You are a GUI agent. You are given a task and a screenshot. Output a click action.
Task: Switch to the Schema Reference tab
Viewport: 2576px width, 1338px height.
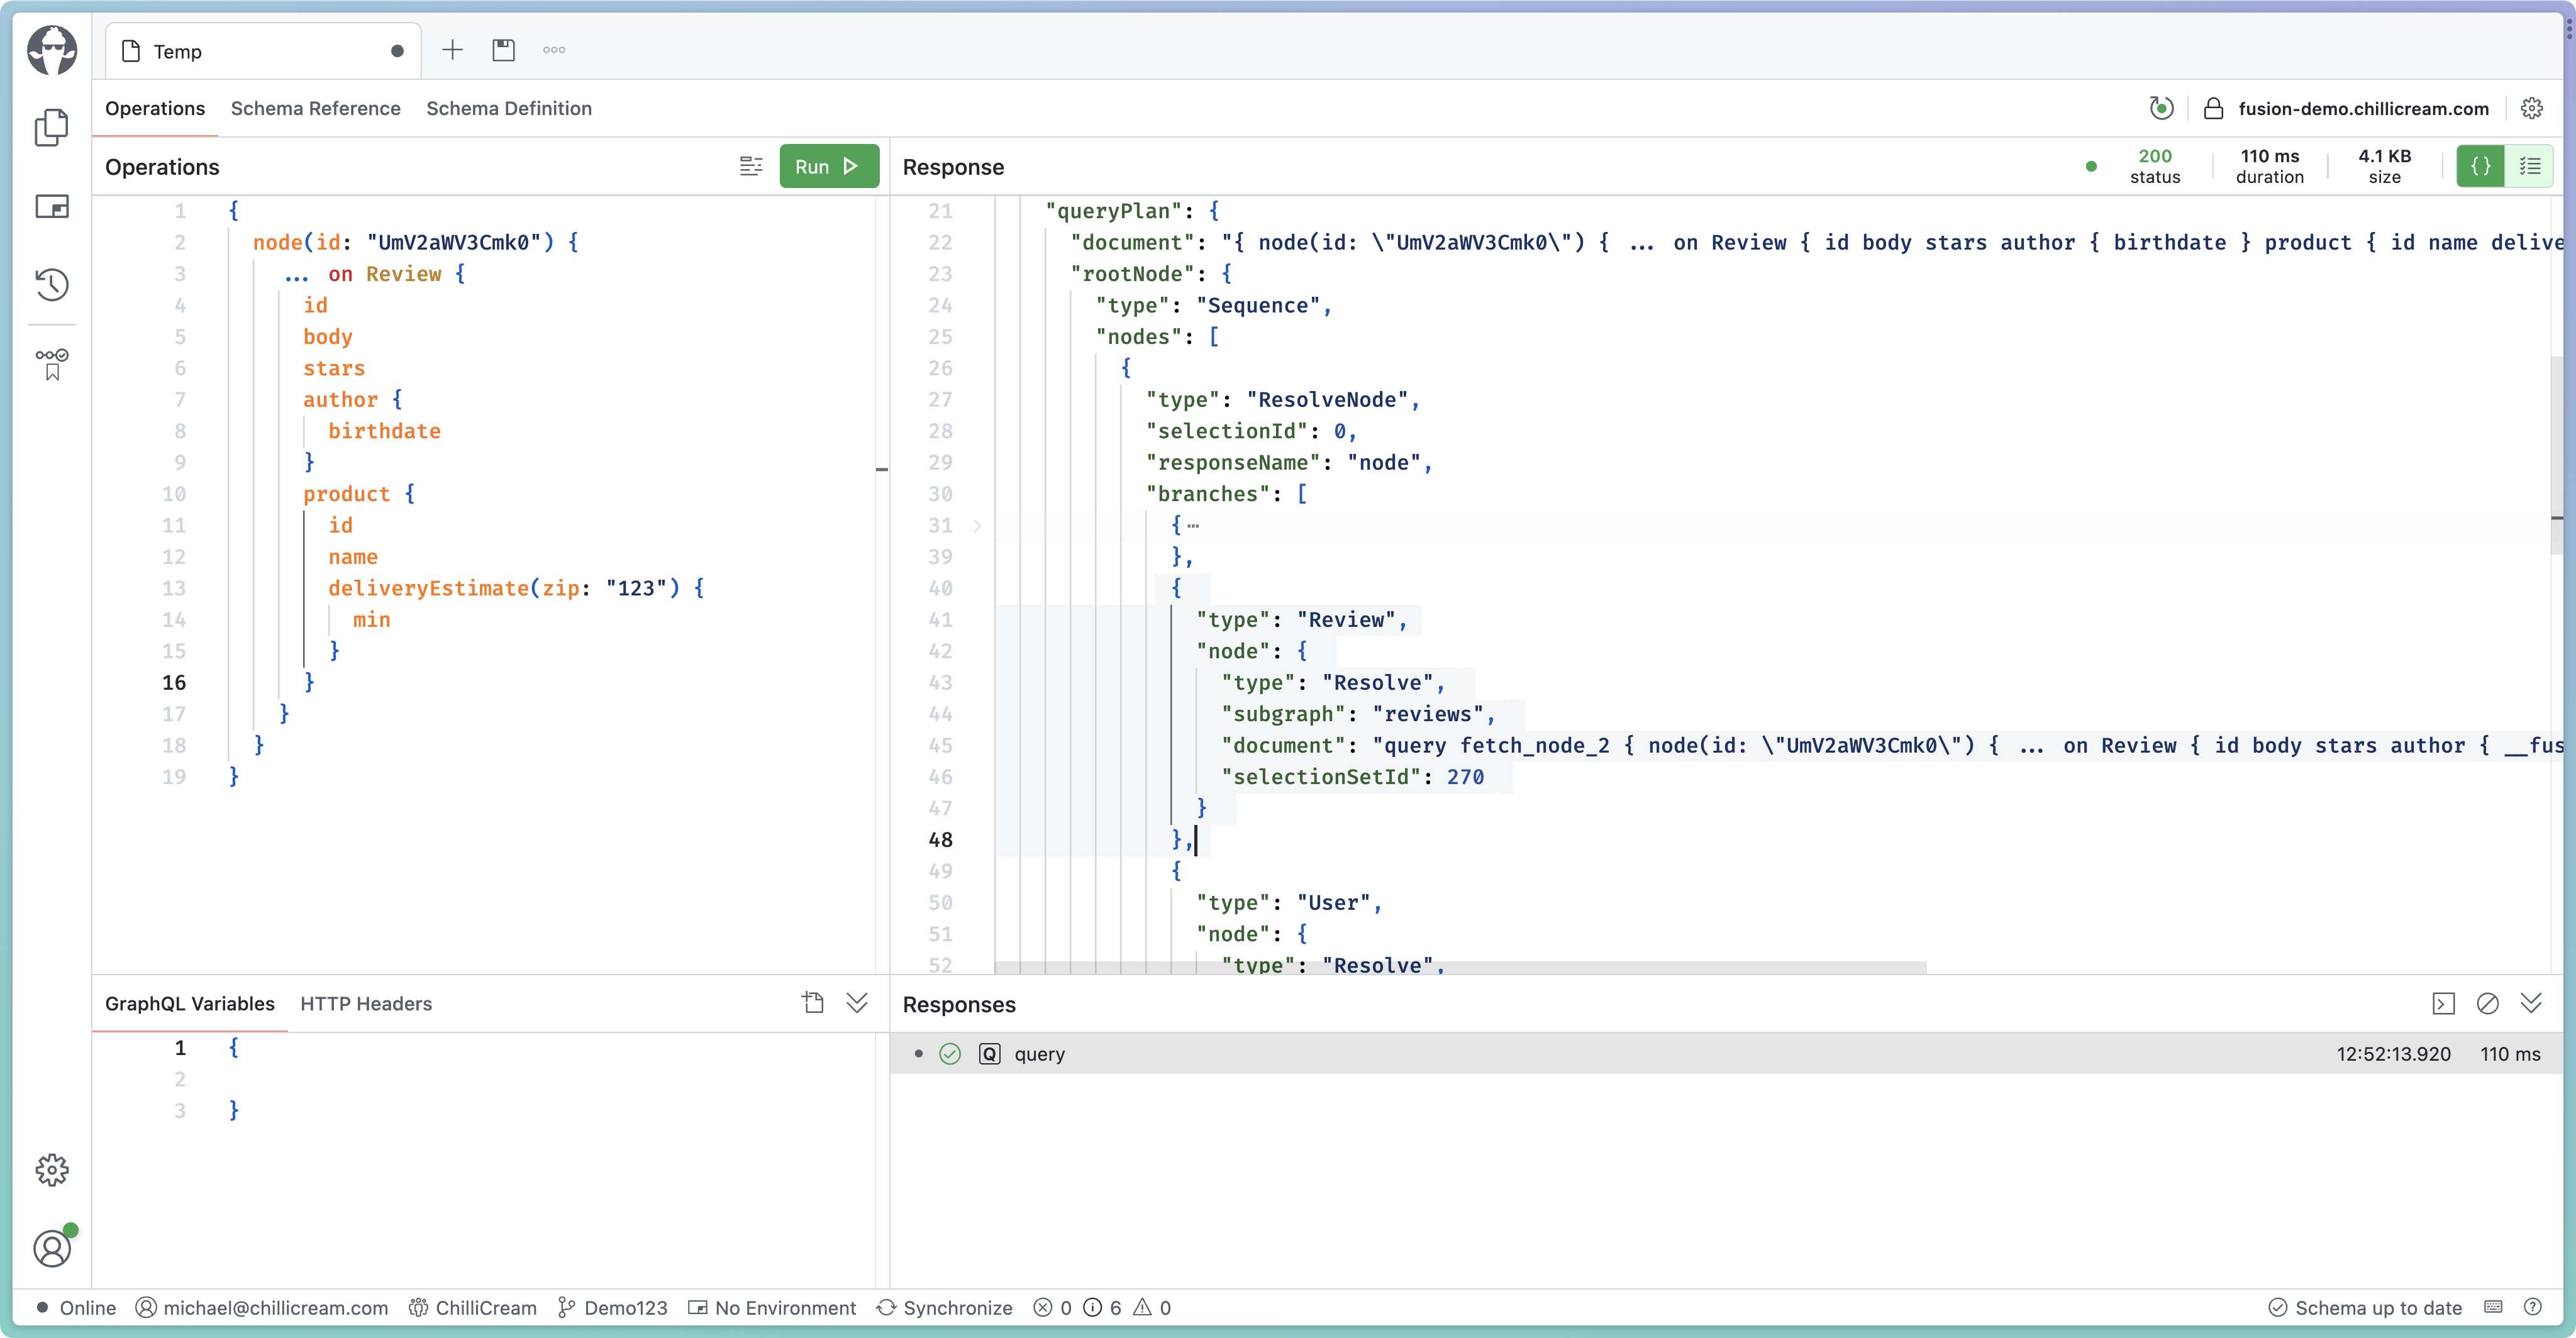(x=315, y=108)
